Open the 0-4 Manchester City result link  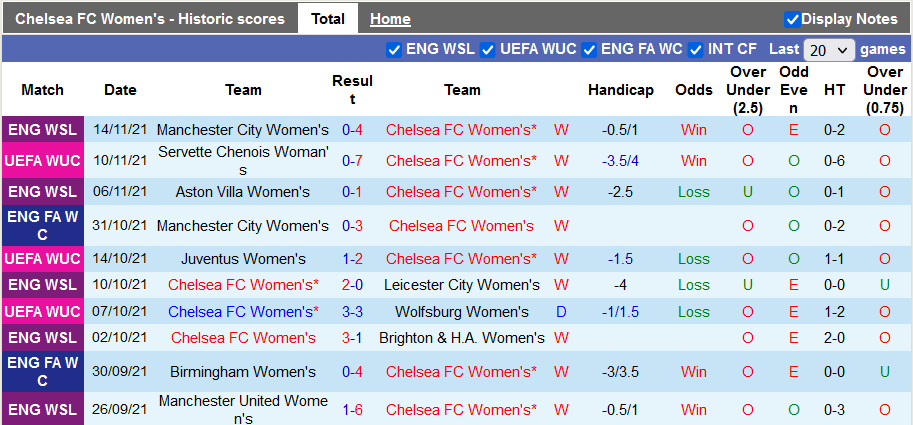(352, 130)
